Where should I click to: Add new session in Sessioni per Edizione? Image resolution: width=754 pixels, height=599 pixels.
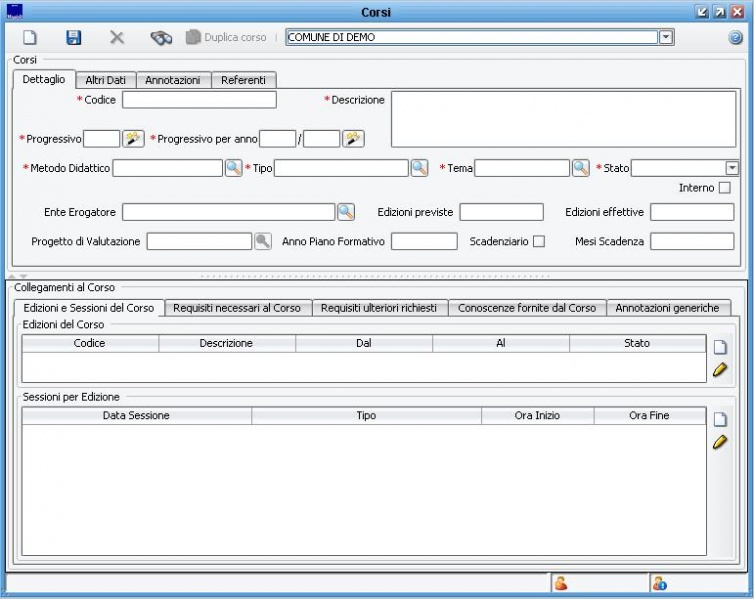719,420
